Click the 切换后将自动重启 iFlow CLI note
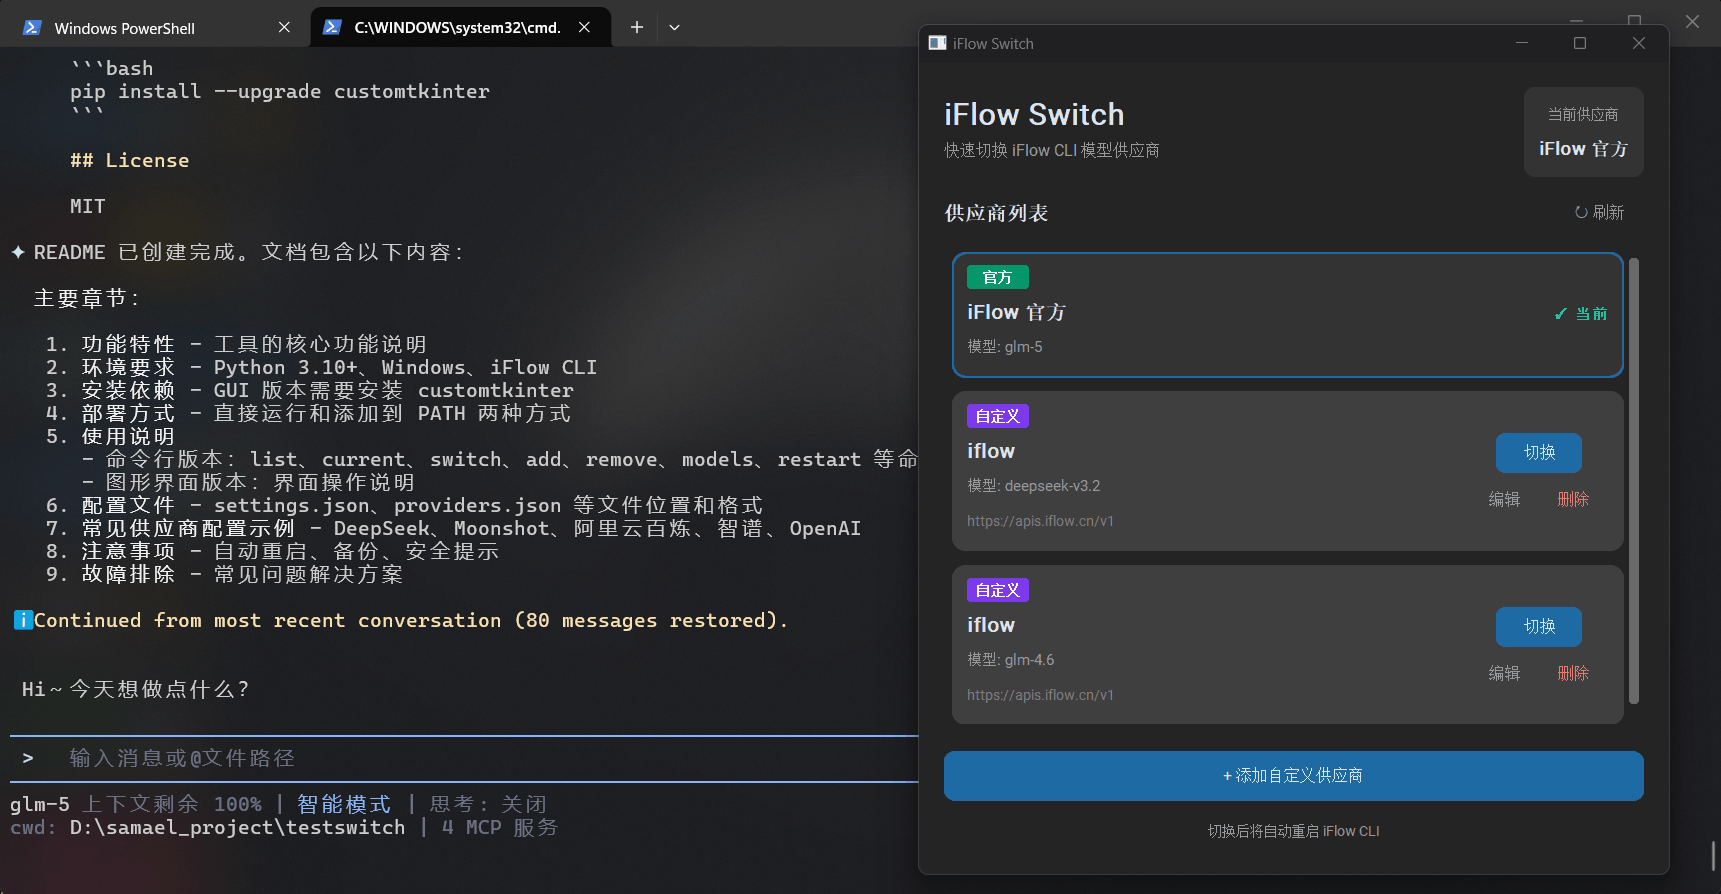 [x=1293, y=831]
